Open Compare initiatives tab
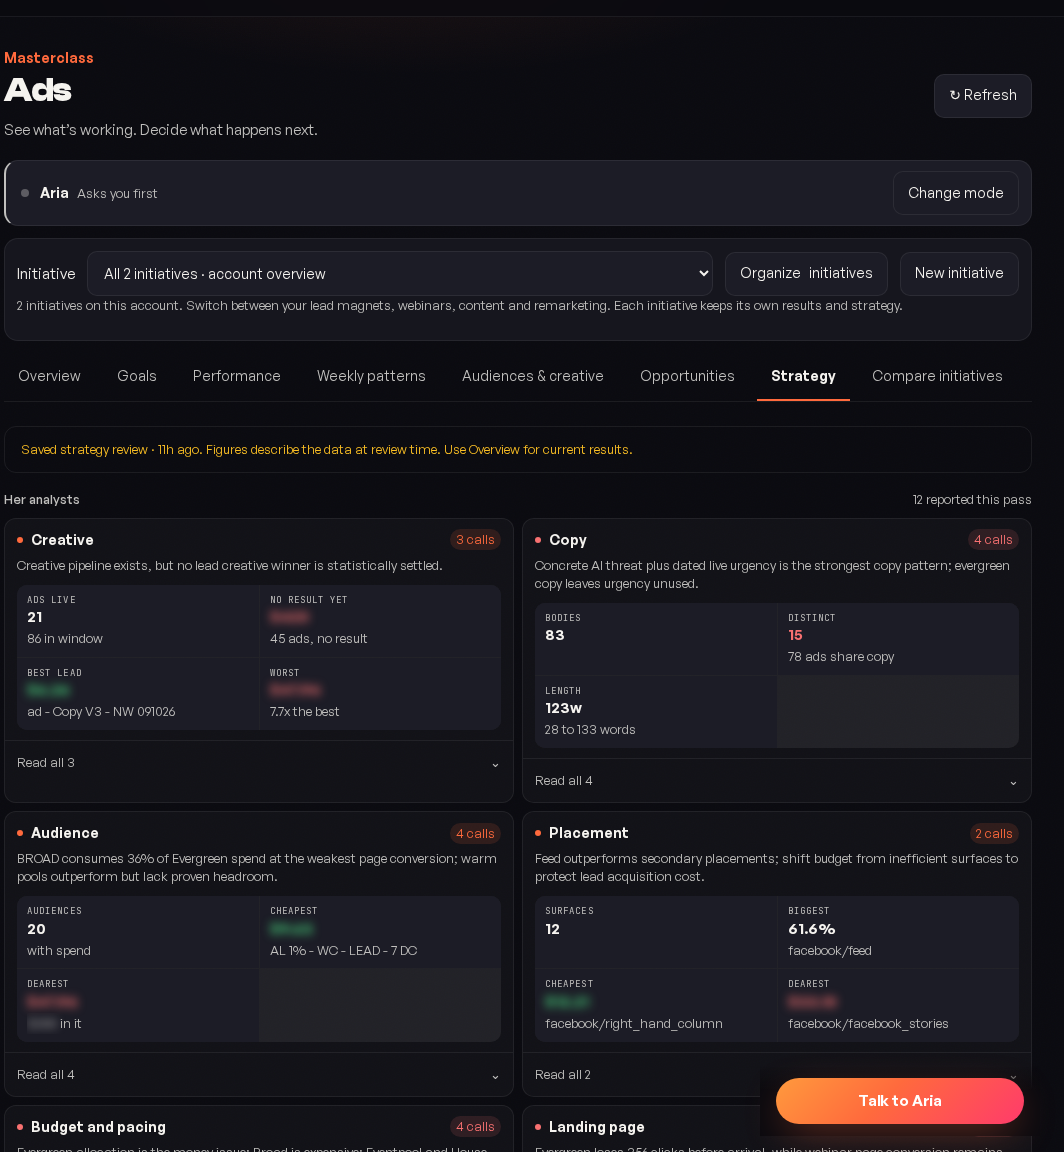Viewport: 1064px width, 1152px height. pyautogui.click(x=937, y=376)
